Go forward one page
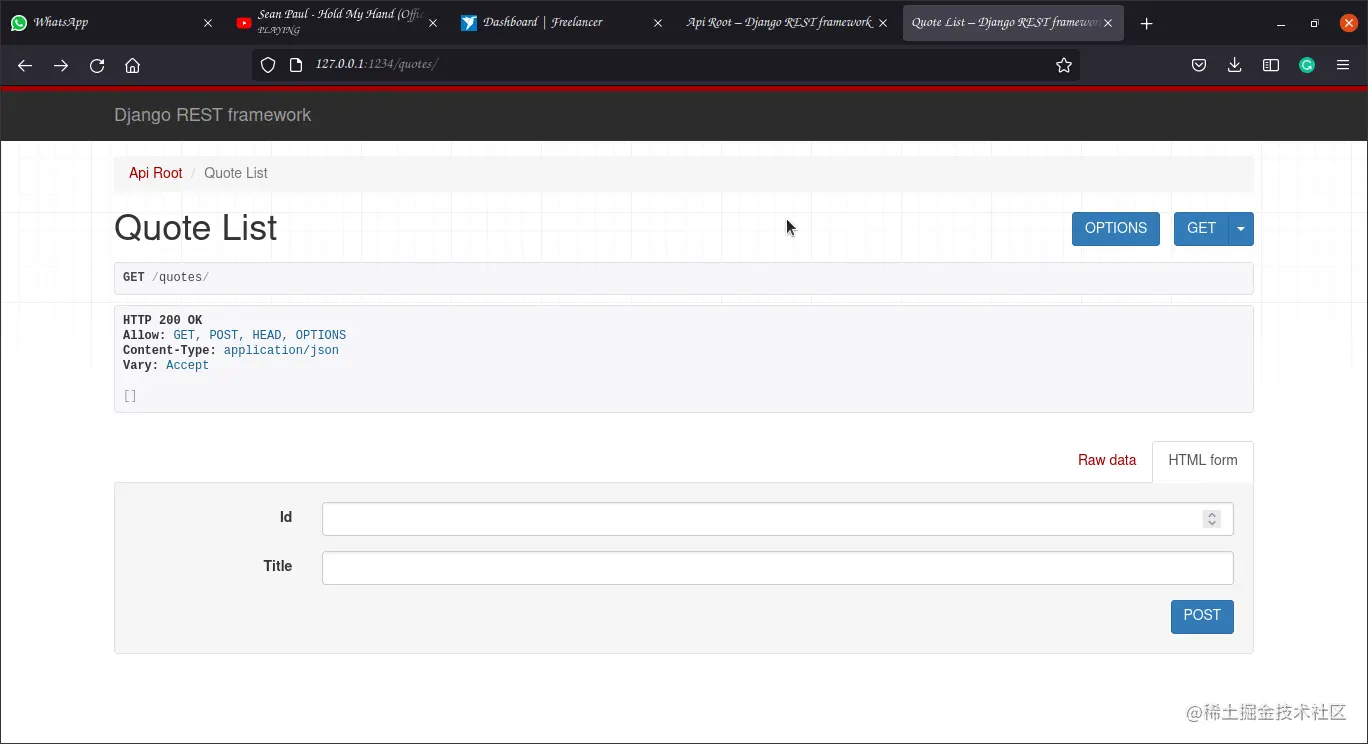 (61, 66)
